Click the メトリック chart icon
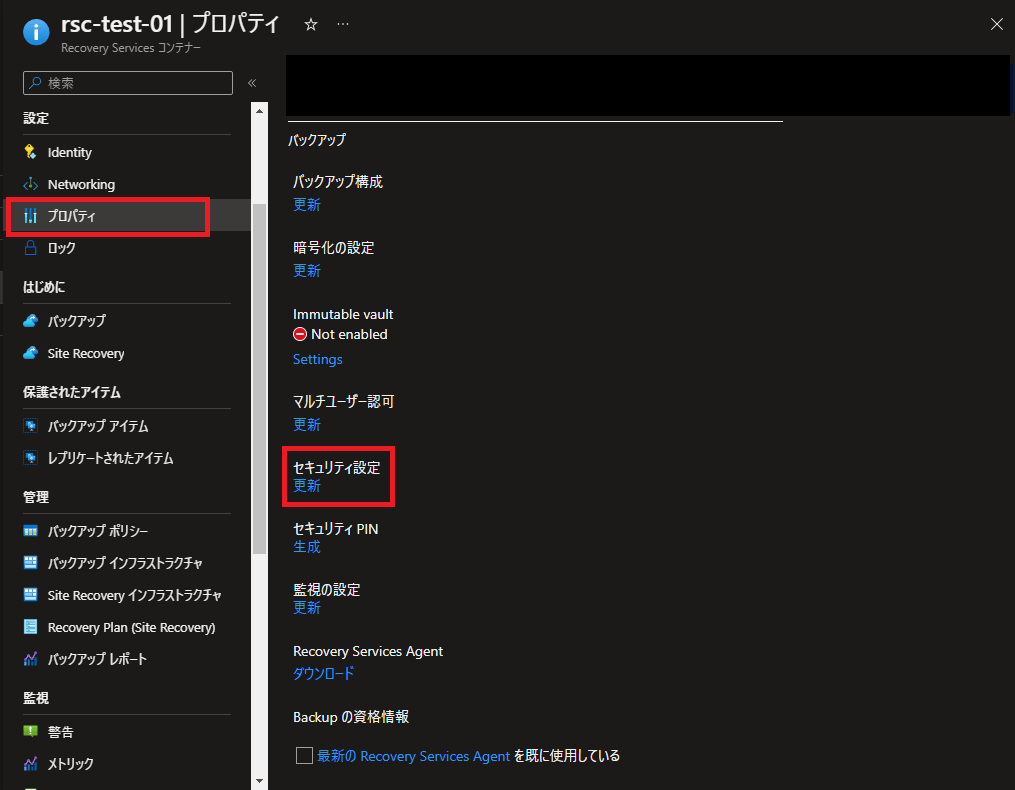Image resolution: width=1015 pixels, height=790 pixels. (x=30, y=764)
